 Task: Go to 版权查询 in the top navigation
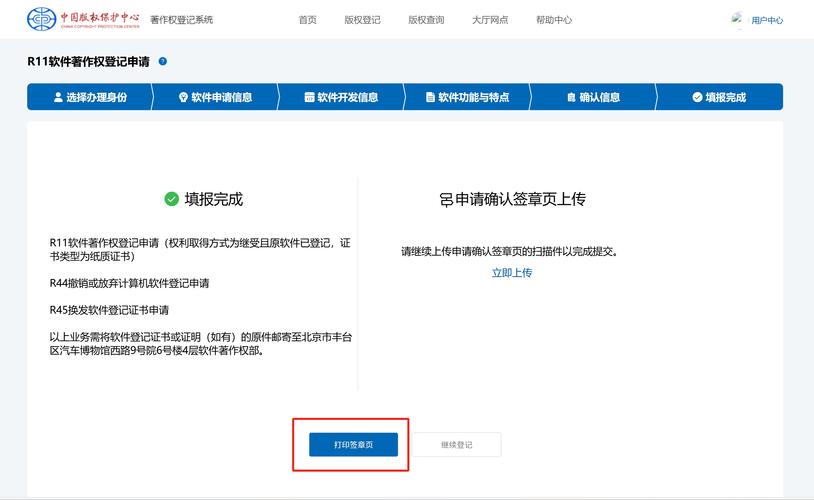(426, 20)
